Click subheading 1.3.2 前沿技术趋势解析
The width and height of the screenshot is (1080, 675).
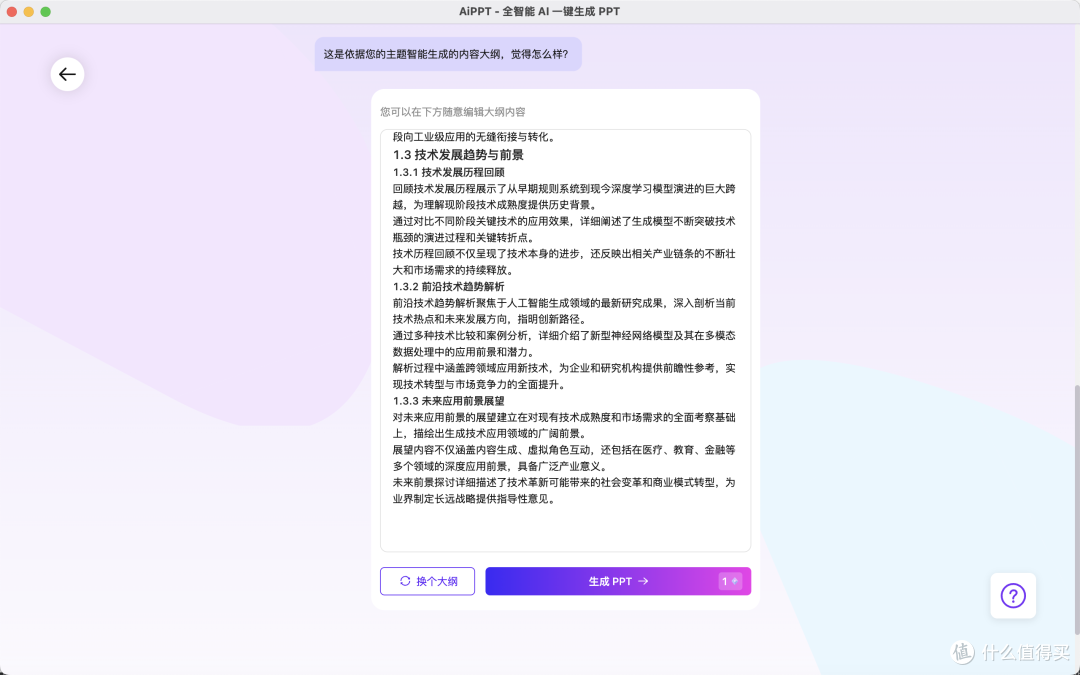pos(448,287)
